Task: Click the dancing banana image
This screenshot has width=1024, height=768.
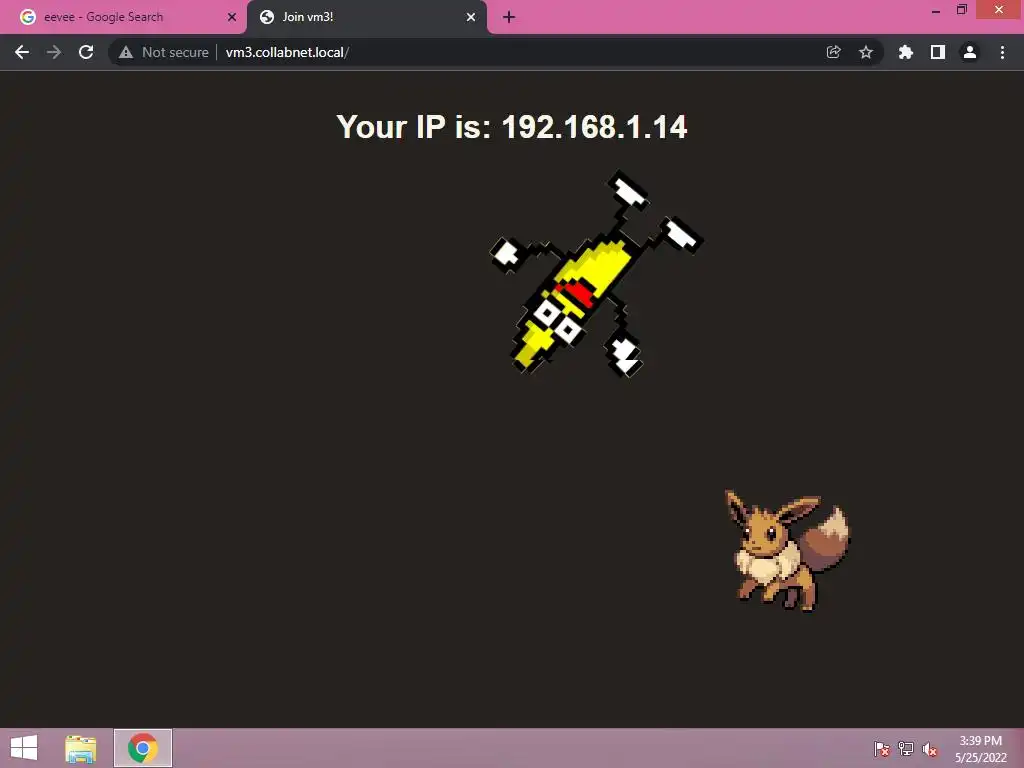Action: [x=596, y=272]
